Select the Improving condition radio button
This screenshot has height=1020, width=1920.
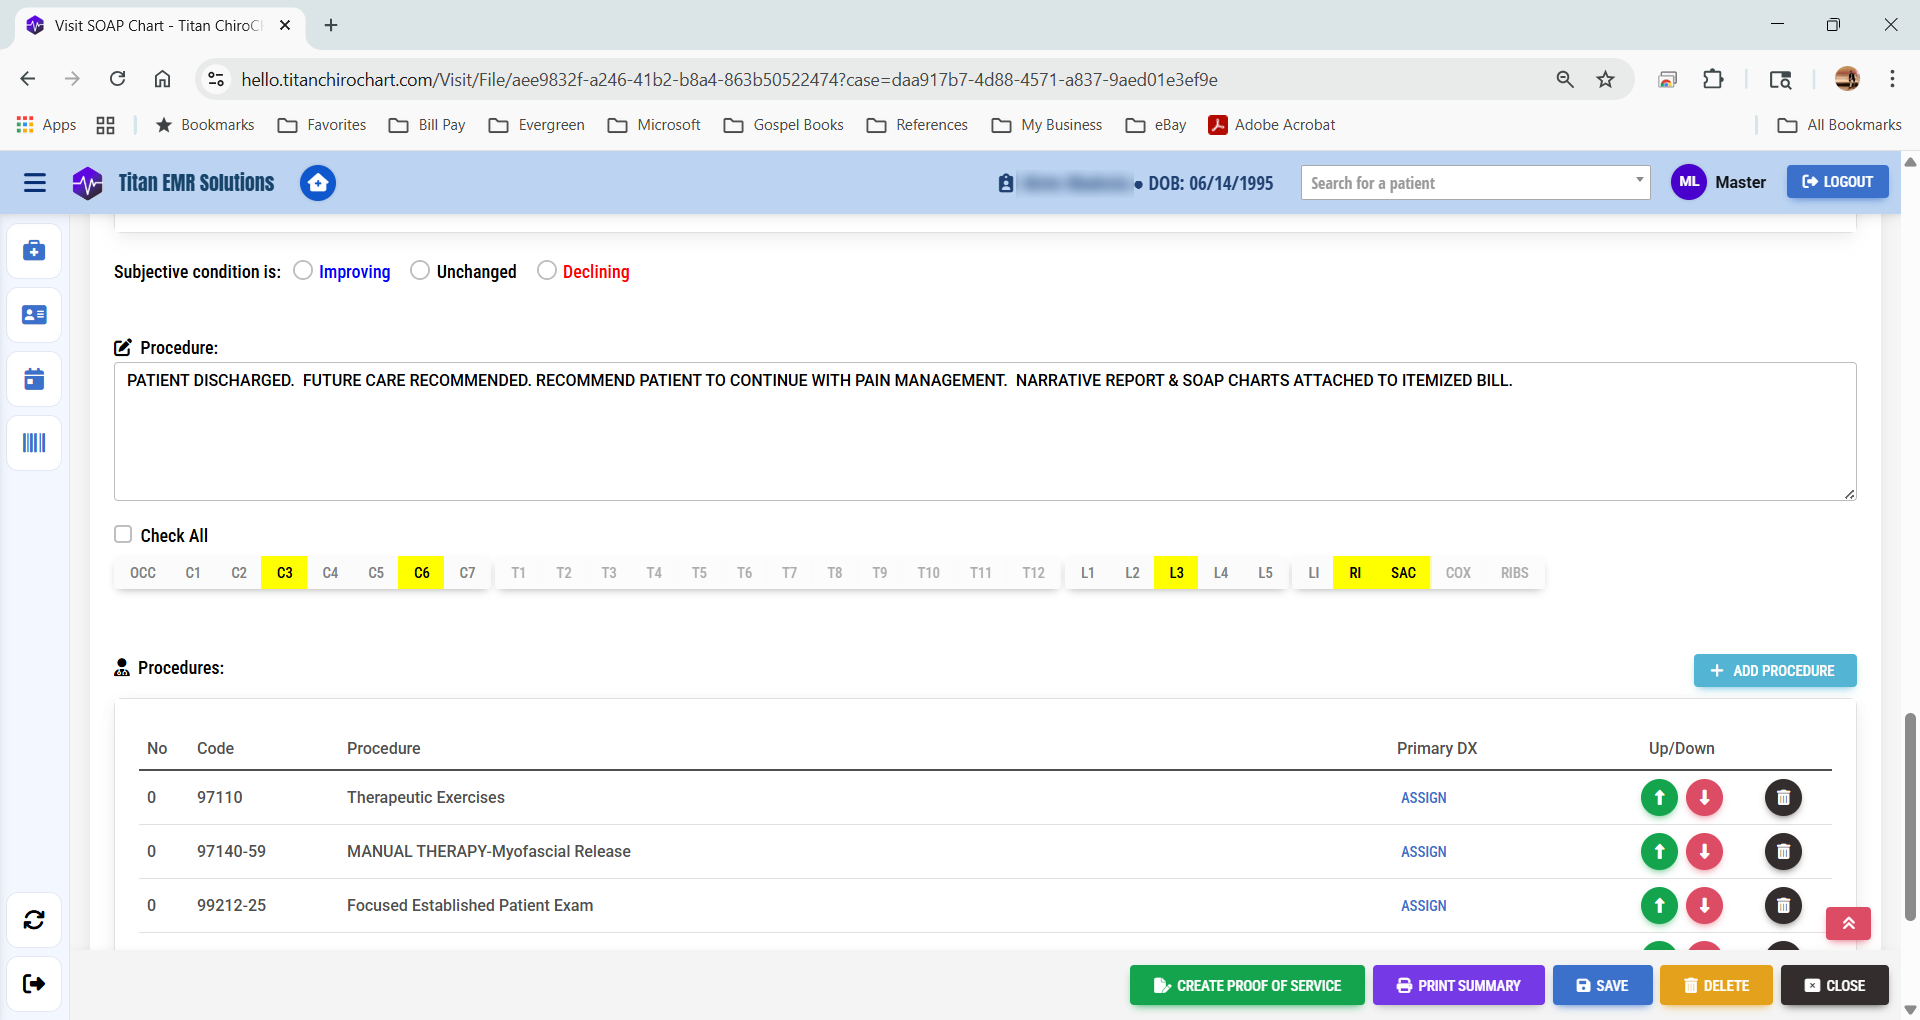[303, 270]
